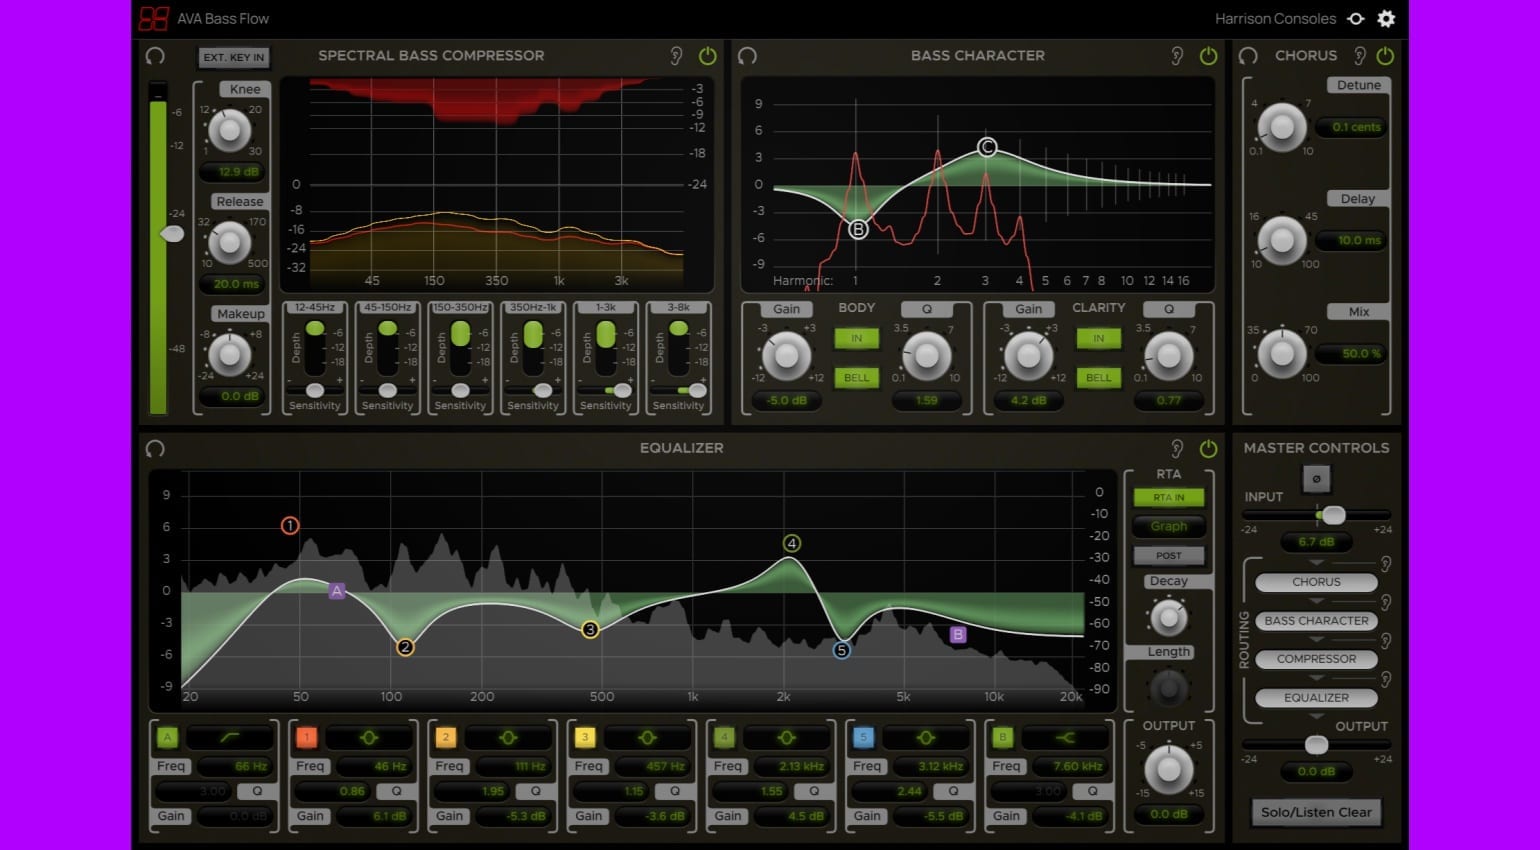1540x850 pixels.
Task: Click the eye icon in the title bar
Action: click(1356, 18)
